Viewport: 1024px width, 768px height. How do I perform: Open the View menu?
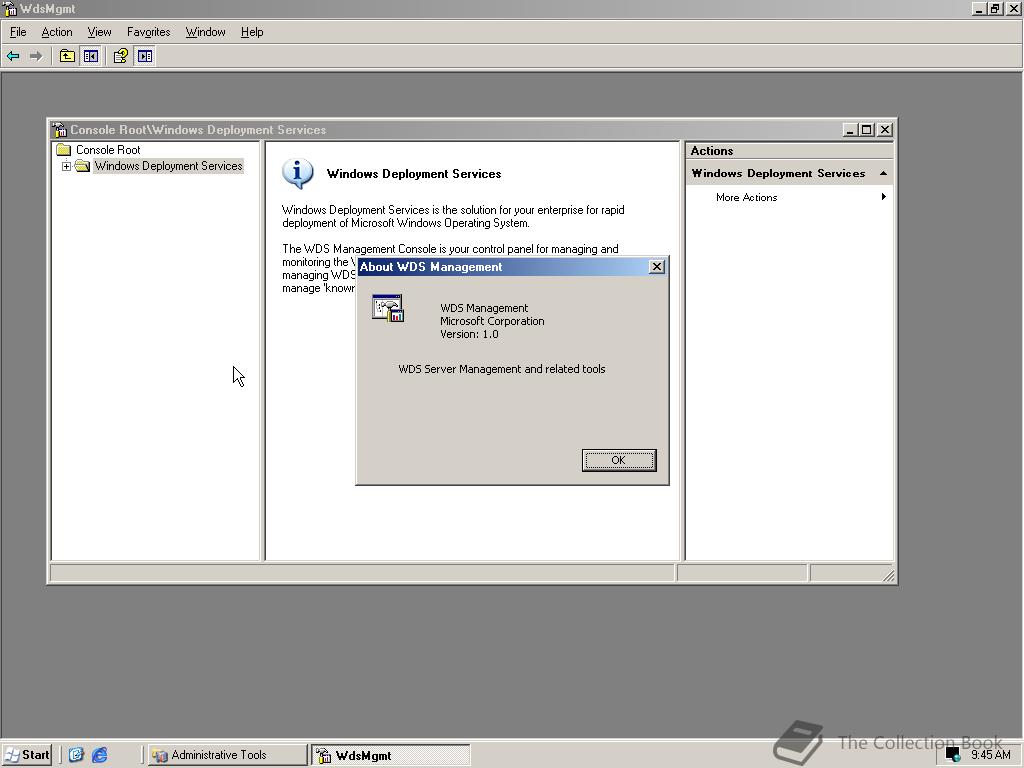point(99,32)
